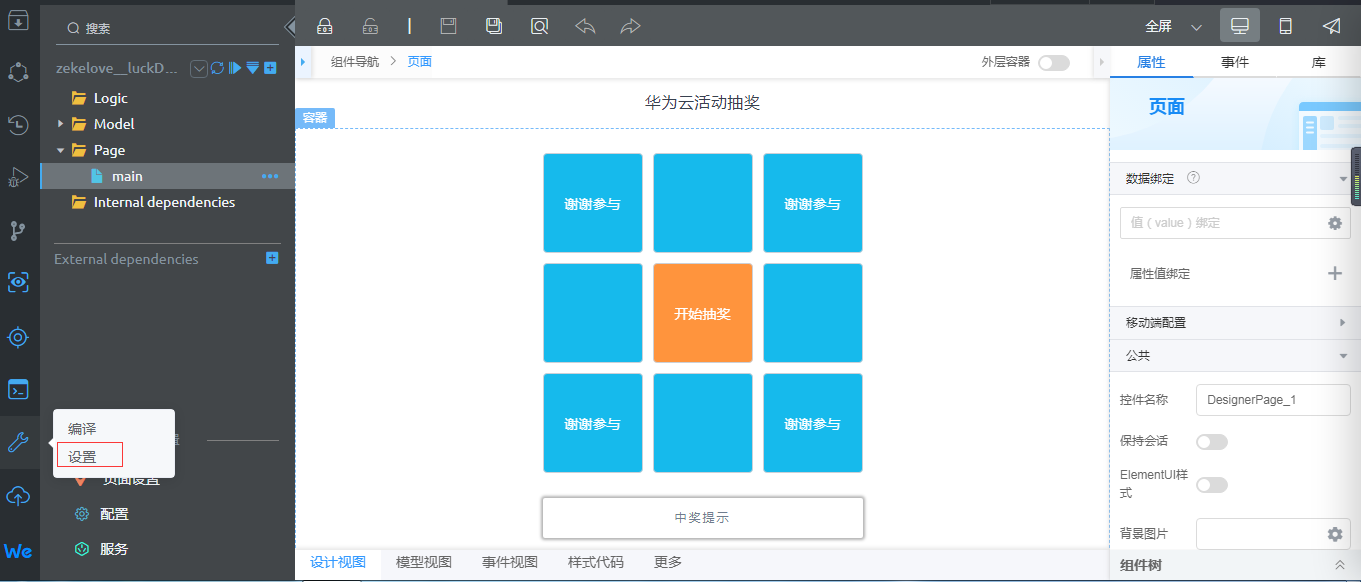This screenshot has width=1361, height=582.
Task: Click the control name input field
Action: pos(1272,399)
